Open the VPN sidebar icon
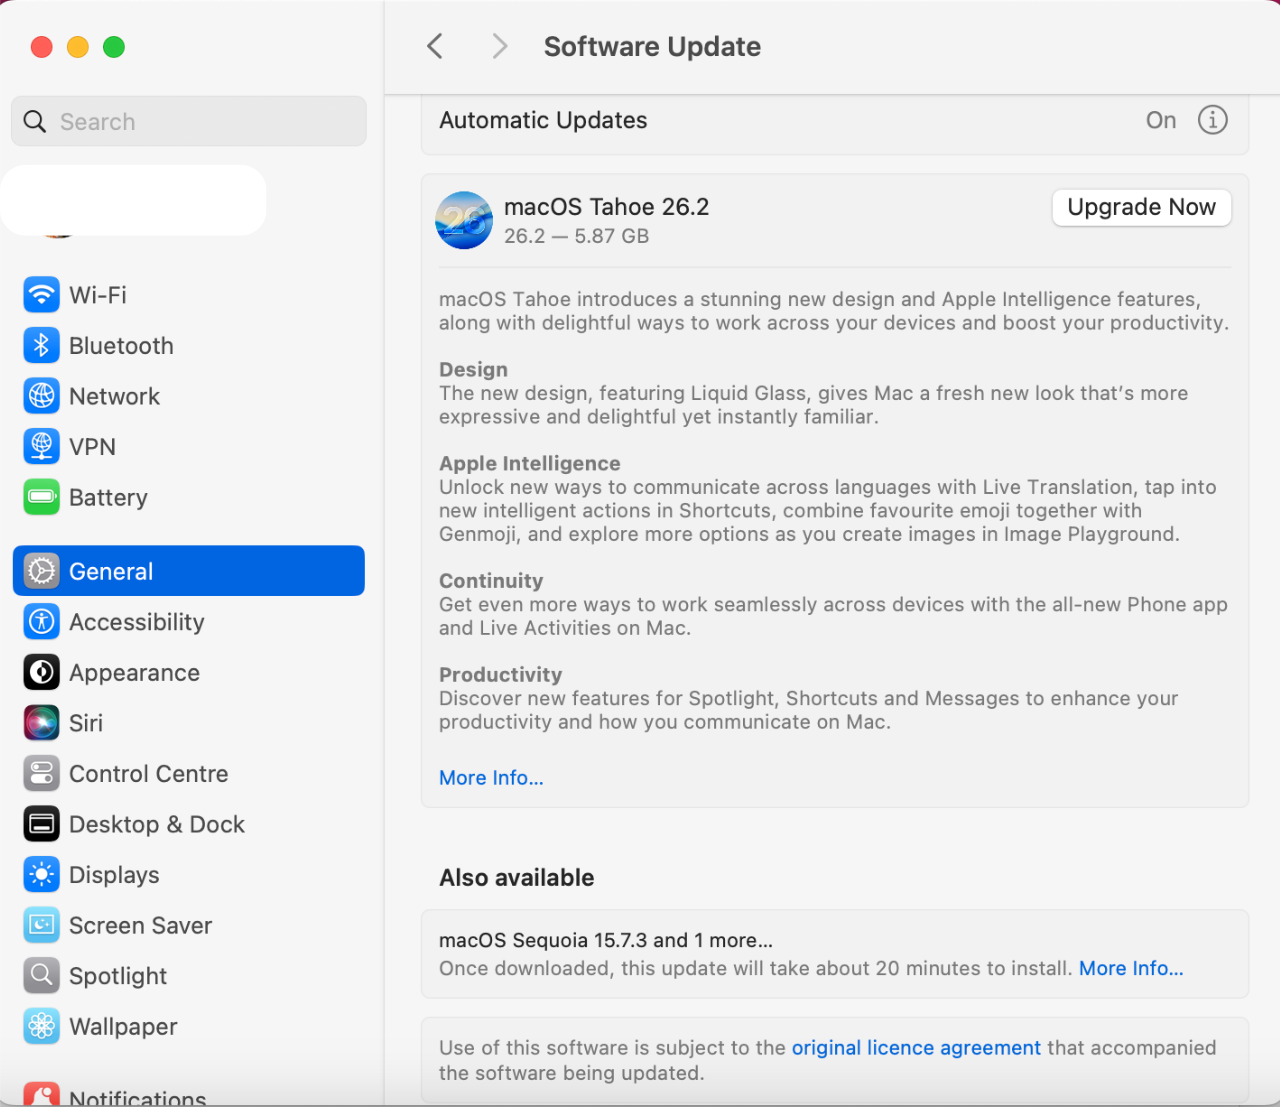This screenshot has width=1280, height=1107. pyautogui.click(x=41, y=447)
